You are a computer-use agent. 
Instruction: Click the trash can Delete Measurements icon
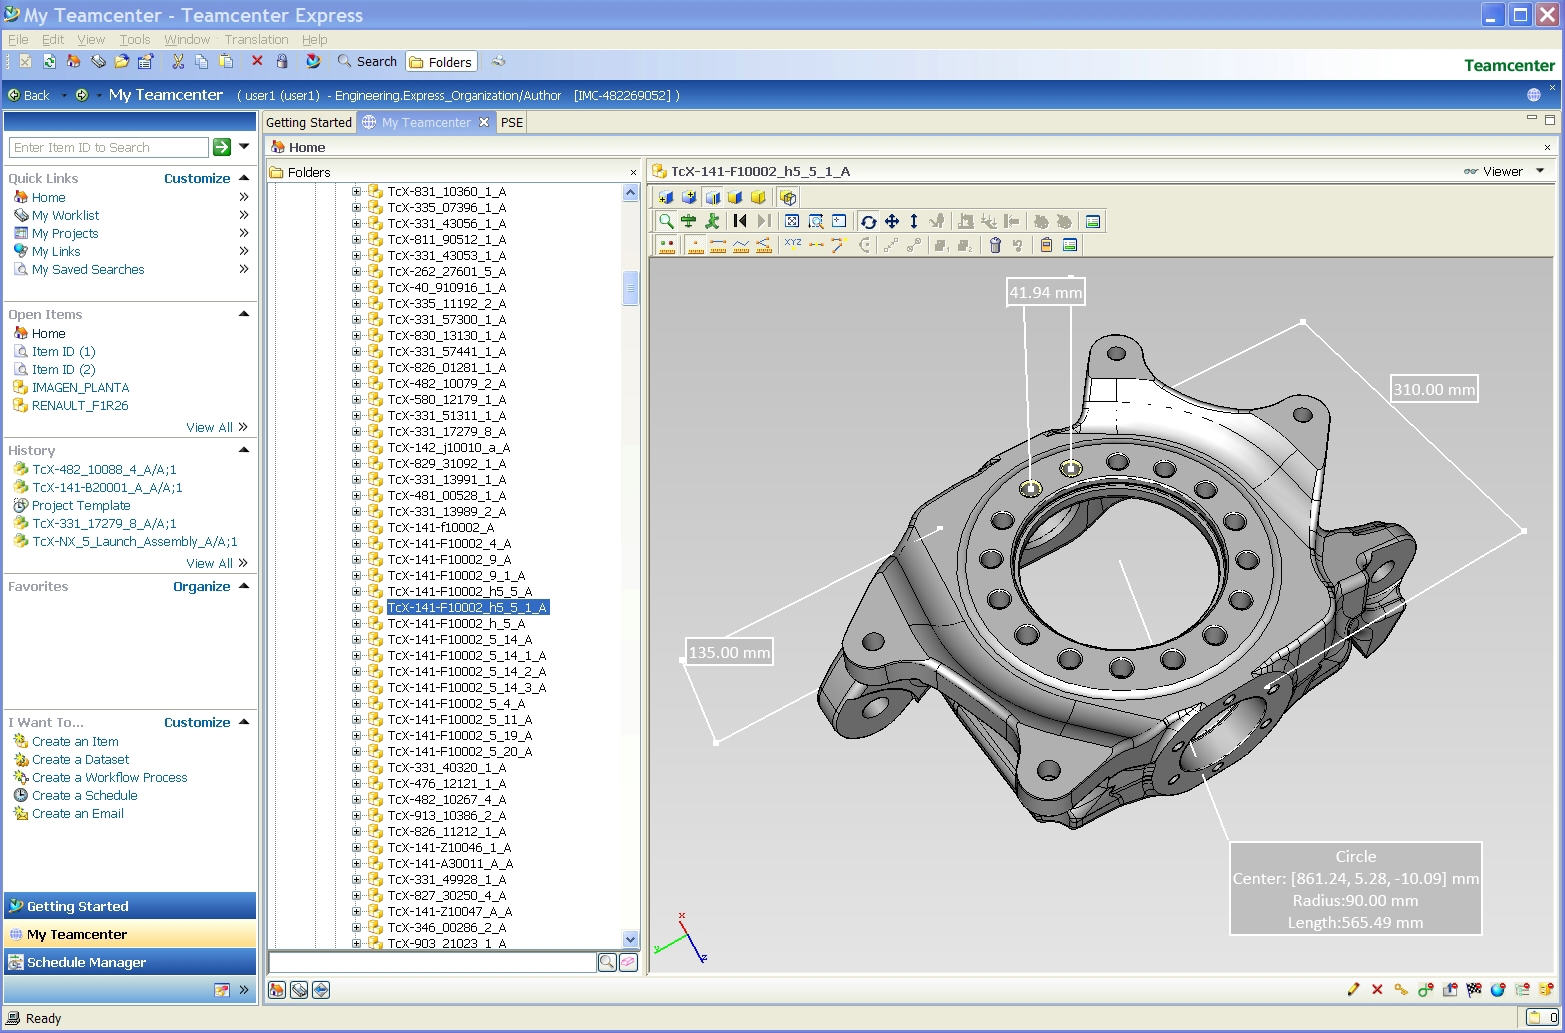[995, 245]
